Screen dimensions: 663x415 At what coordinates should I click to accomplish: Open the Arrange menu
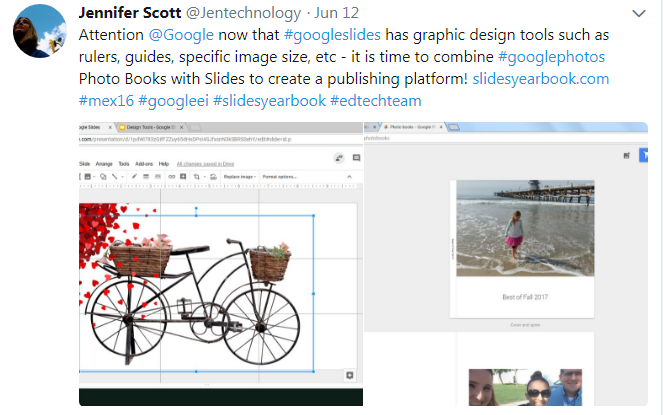104,164
